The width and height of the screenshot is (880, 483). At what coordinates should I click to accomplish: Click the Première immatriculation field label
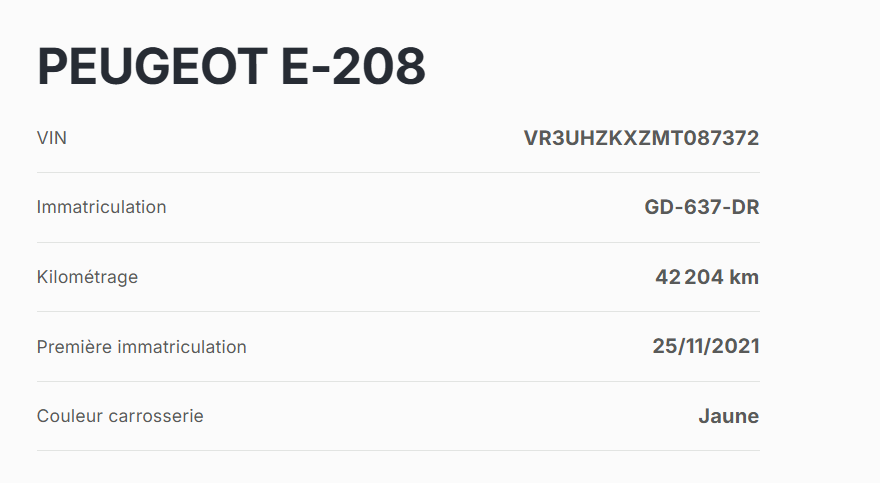tap(141, 347)
